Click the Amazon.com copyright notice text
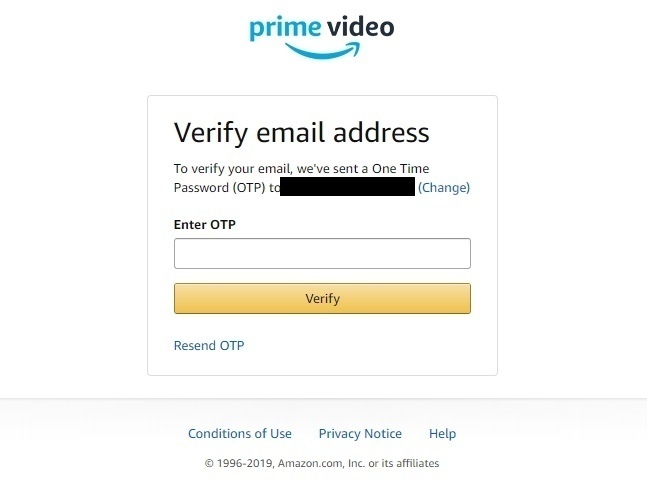Image resolution: width=647 pixels, height=493 pixels. (322, 463)
